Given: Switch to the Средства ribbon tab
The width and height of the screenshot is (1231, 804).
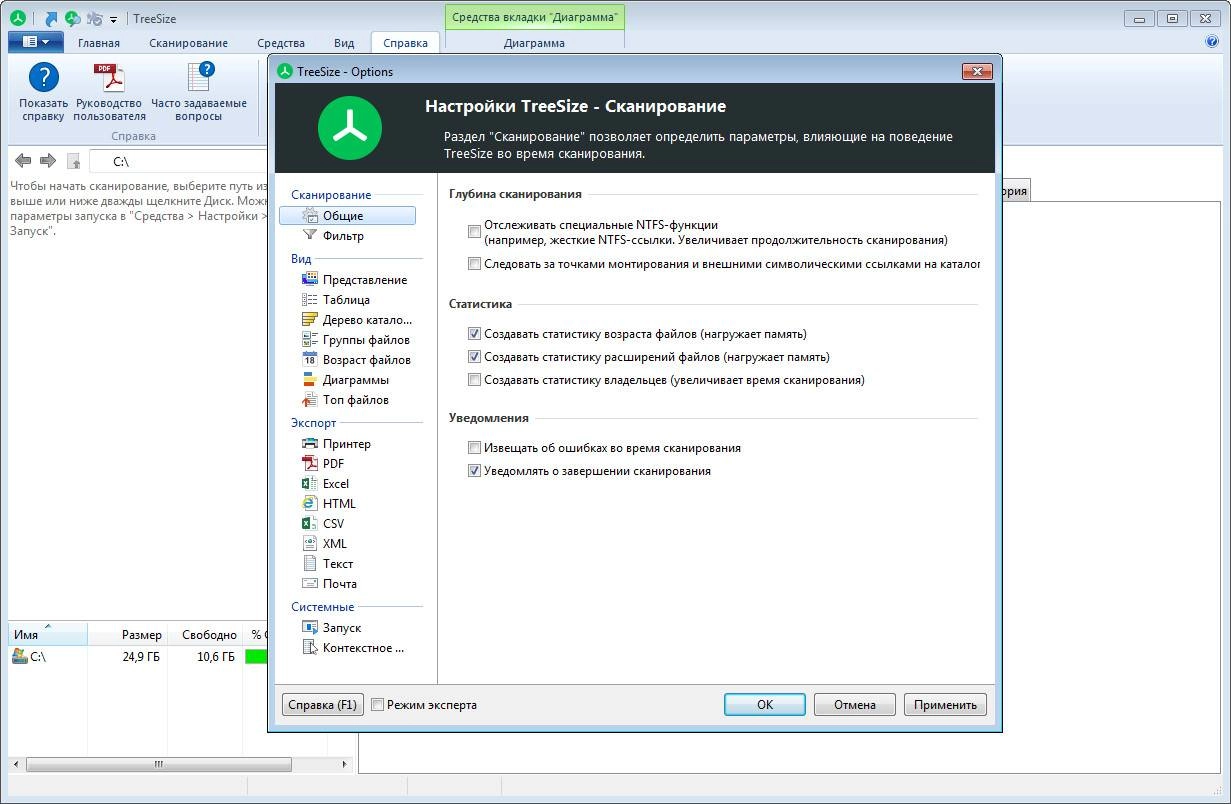Looking at the screenshot, I should pos(281,43).
